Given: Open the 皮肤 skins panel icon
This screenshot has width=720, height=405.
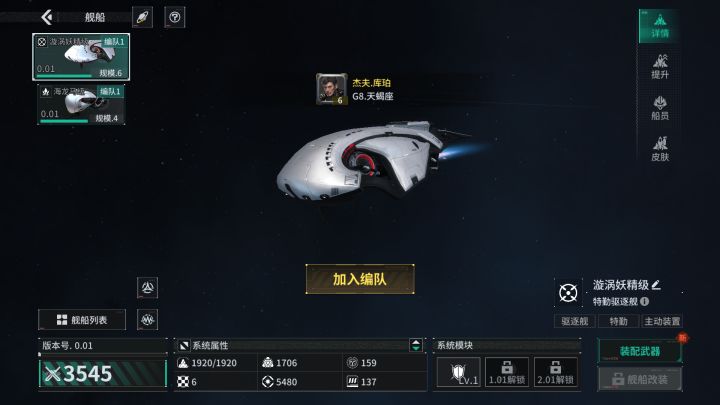Looking at the screenshot, I should (x=660, y=149).
